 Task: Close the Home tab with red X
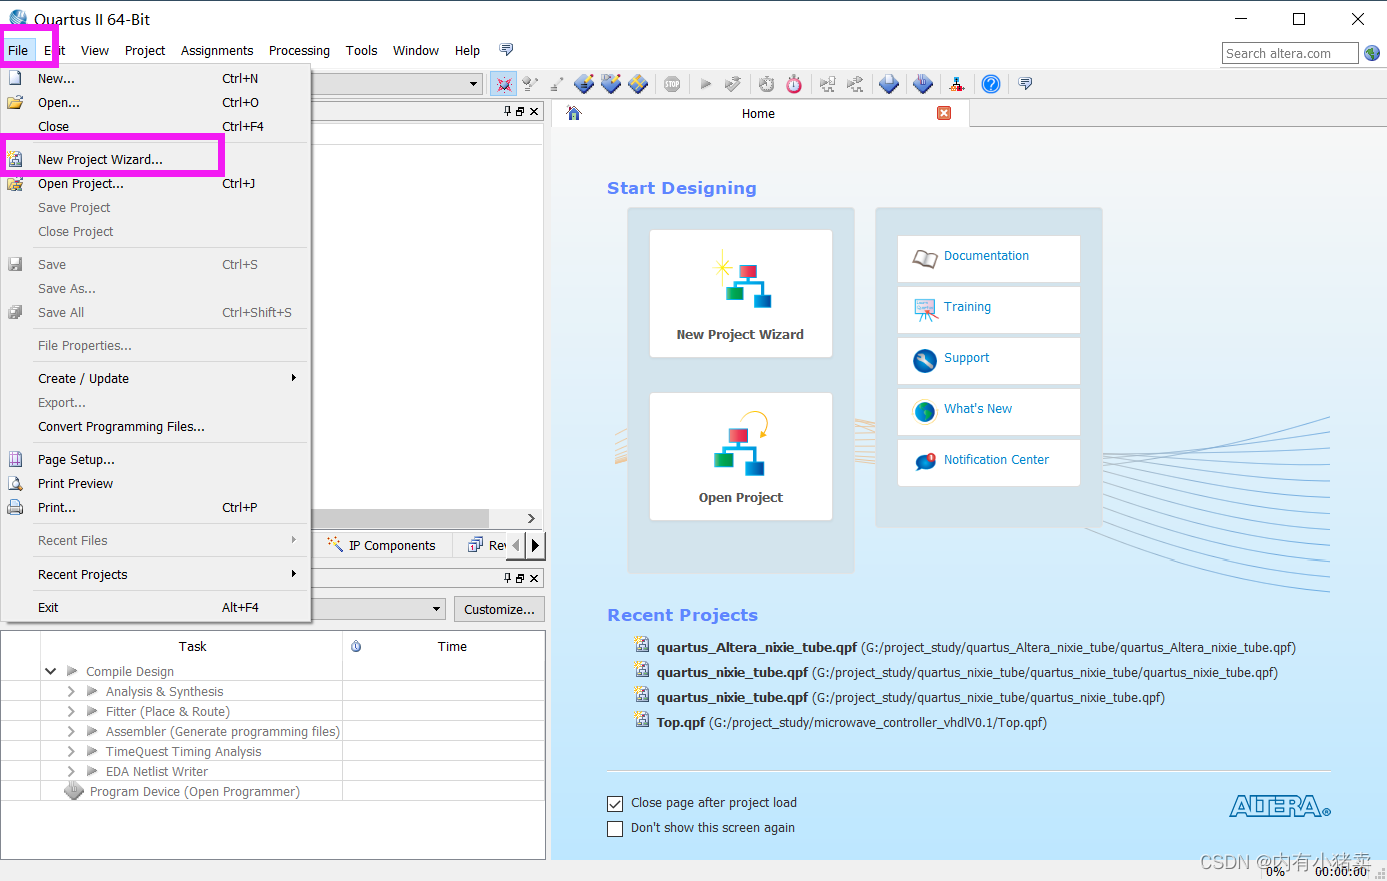[944, 113]
